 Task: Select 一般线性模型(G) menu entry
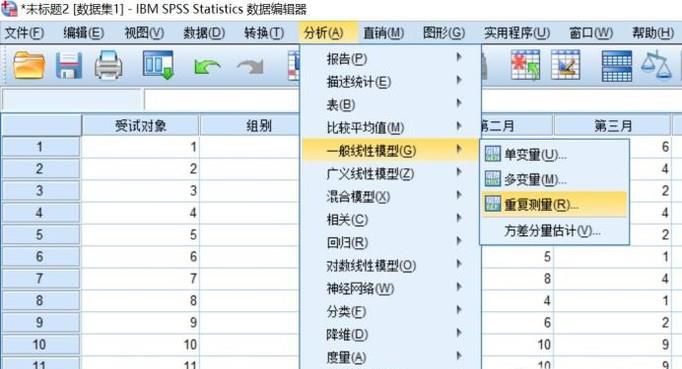pyautogui.click(x=391, y=151)
